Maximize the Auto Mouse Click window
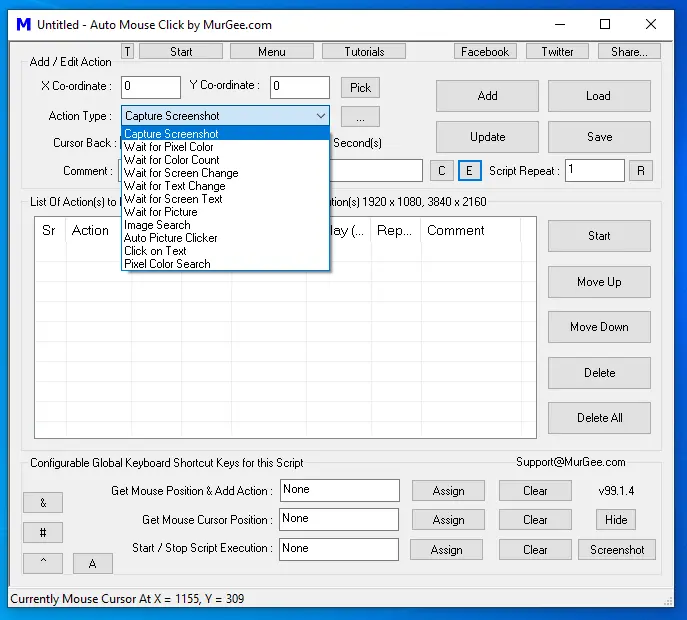 [605, 24]
